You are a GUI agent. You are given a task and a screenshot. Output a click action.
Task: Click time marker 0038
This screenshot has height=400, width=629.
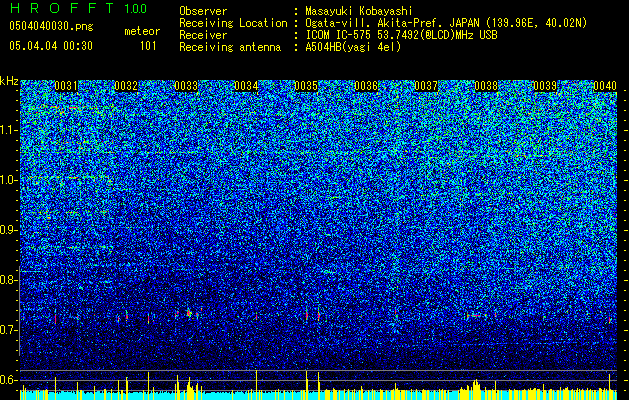point(486,86)
